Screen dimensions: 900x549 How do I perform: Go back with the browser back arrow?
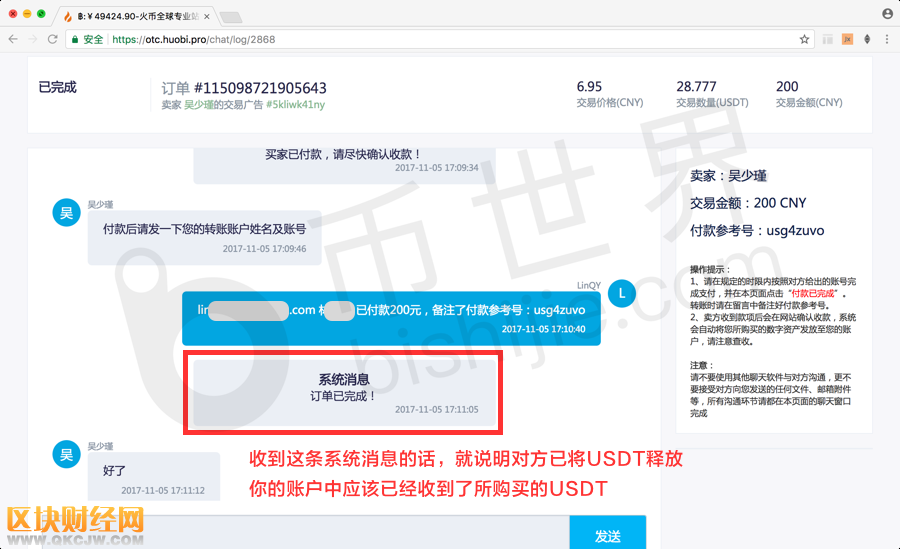coord(13,39)
